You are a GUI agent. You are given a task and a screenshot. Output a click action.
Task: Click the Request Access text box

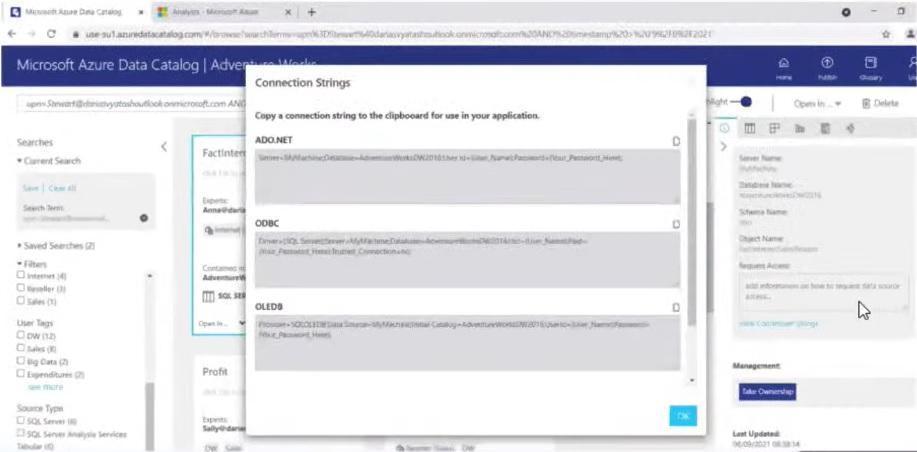coord(823,292)
